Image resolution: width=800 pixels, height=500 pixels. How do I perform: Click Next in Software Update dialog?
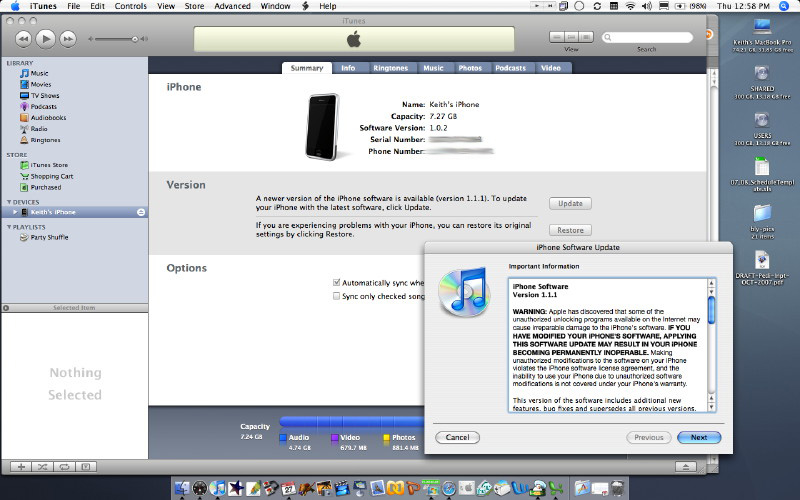tap(699, 437)
